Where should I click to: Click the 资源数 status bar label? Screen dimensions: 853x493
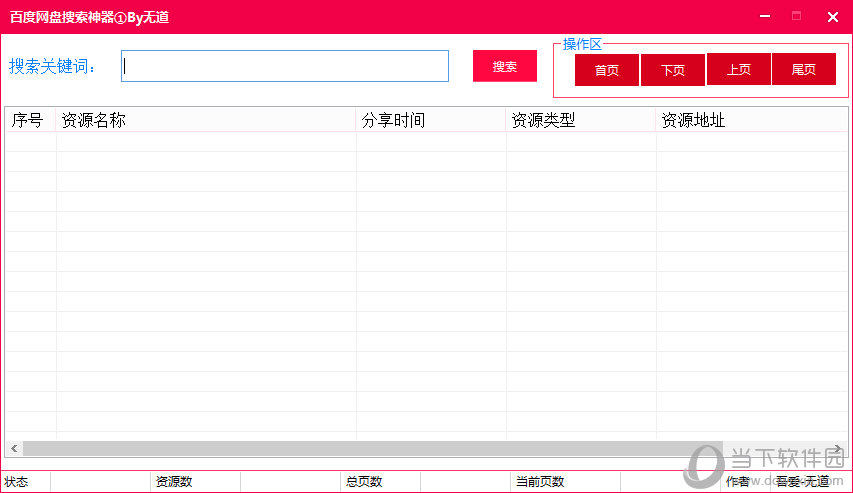pyautogui.click(x=174, y=482)
